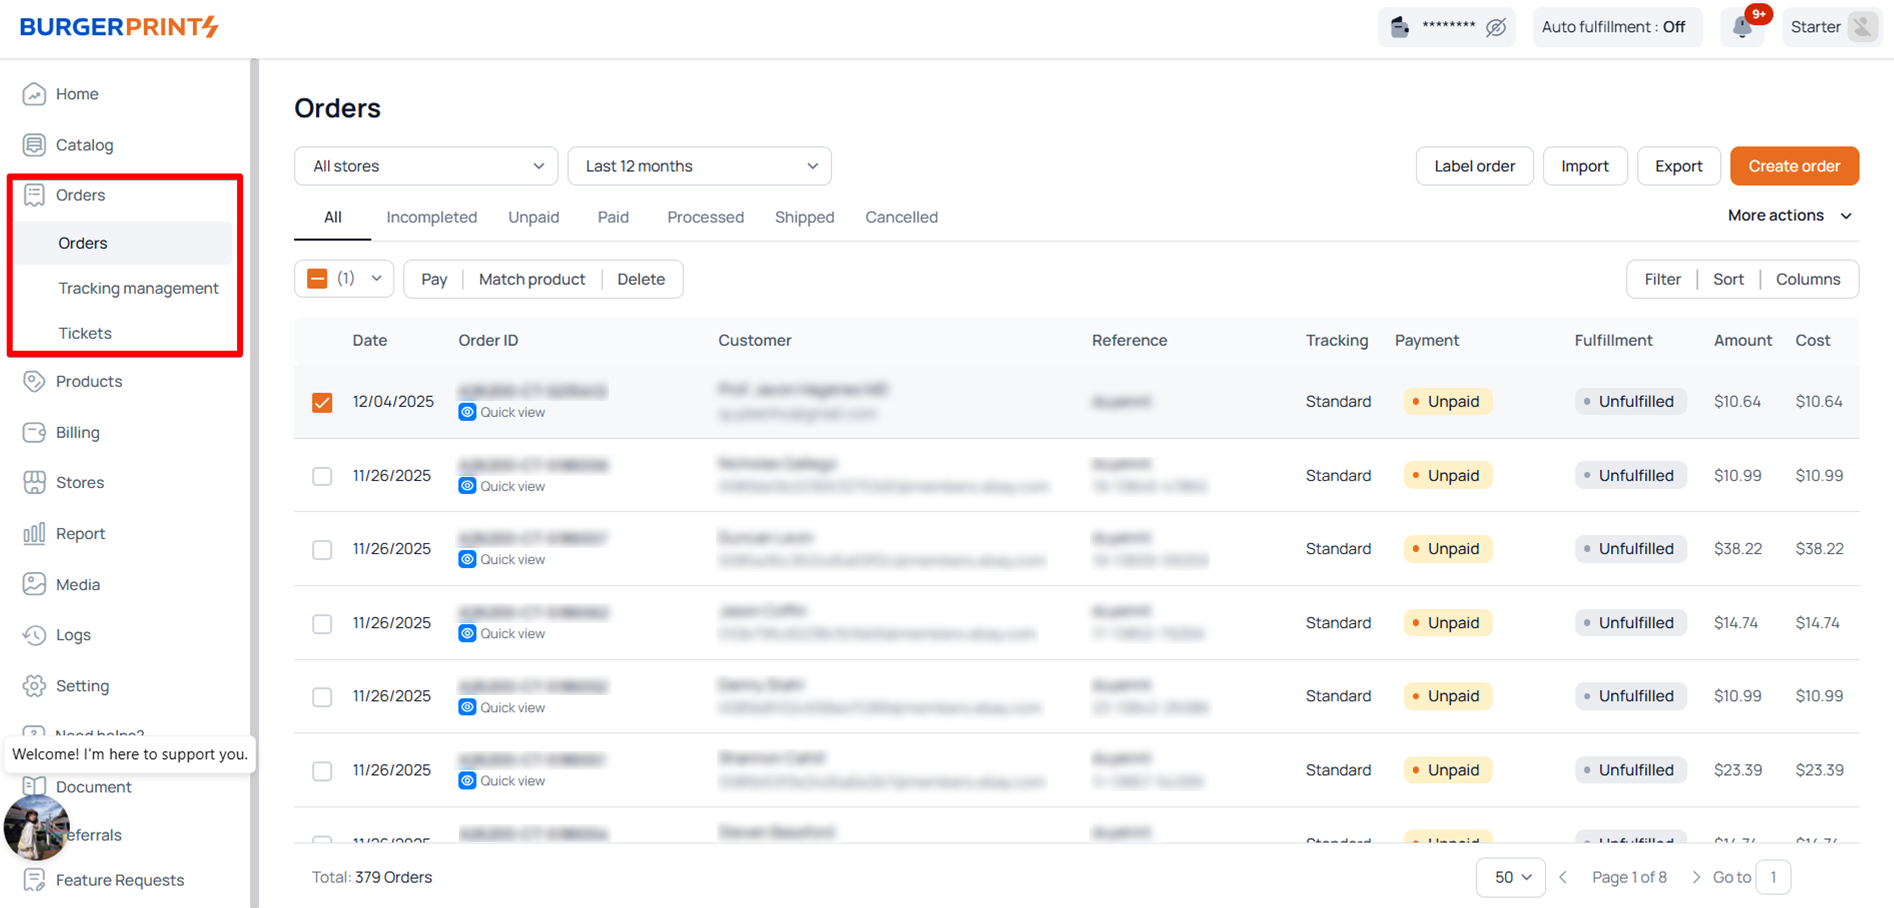Check the $38.22 order's checkbox
1894x908 pixels.
click(322, 550)
